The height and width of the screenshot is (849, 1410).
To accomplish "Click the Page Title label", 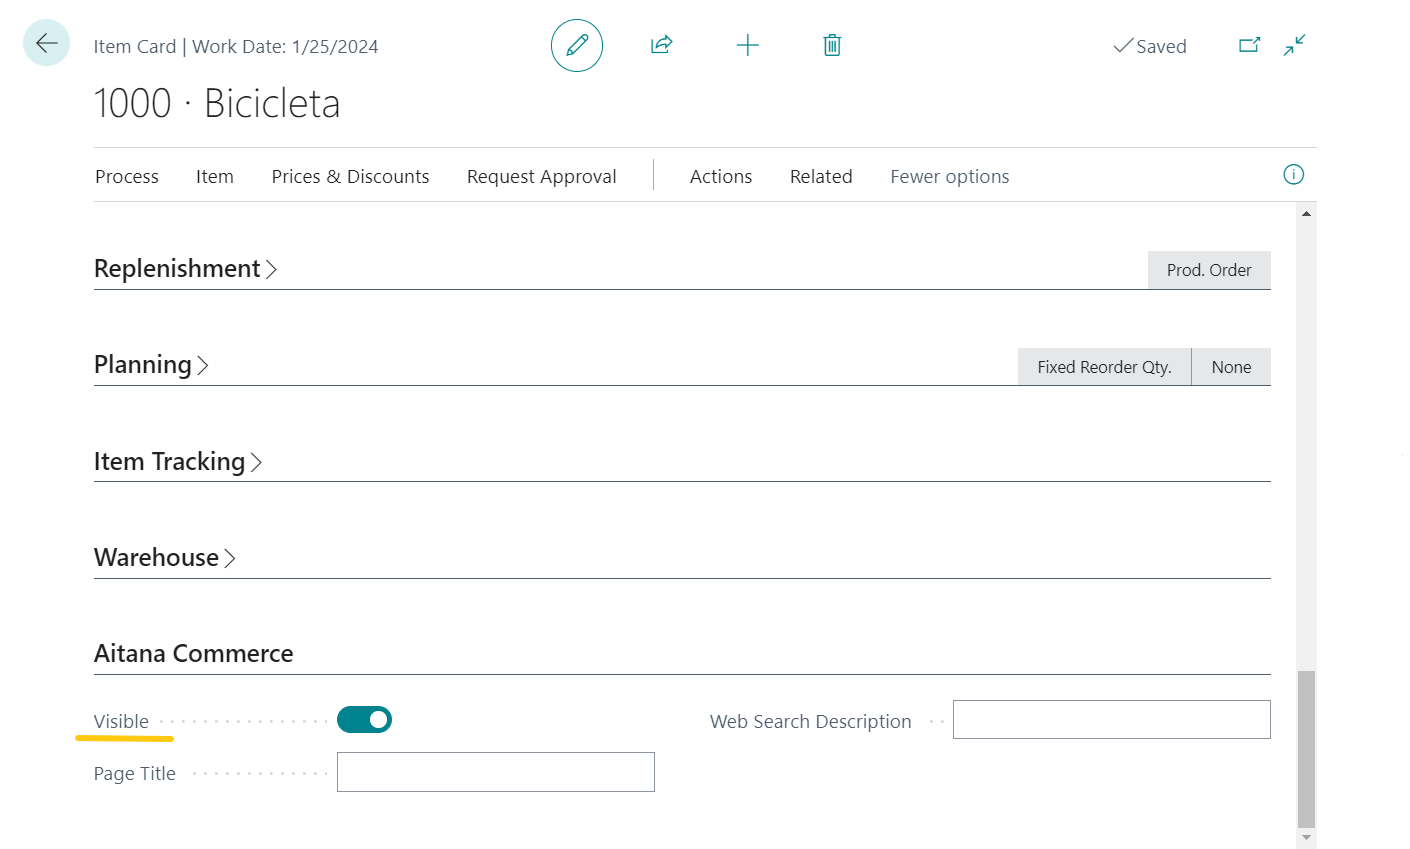I will tap(135, 774).
